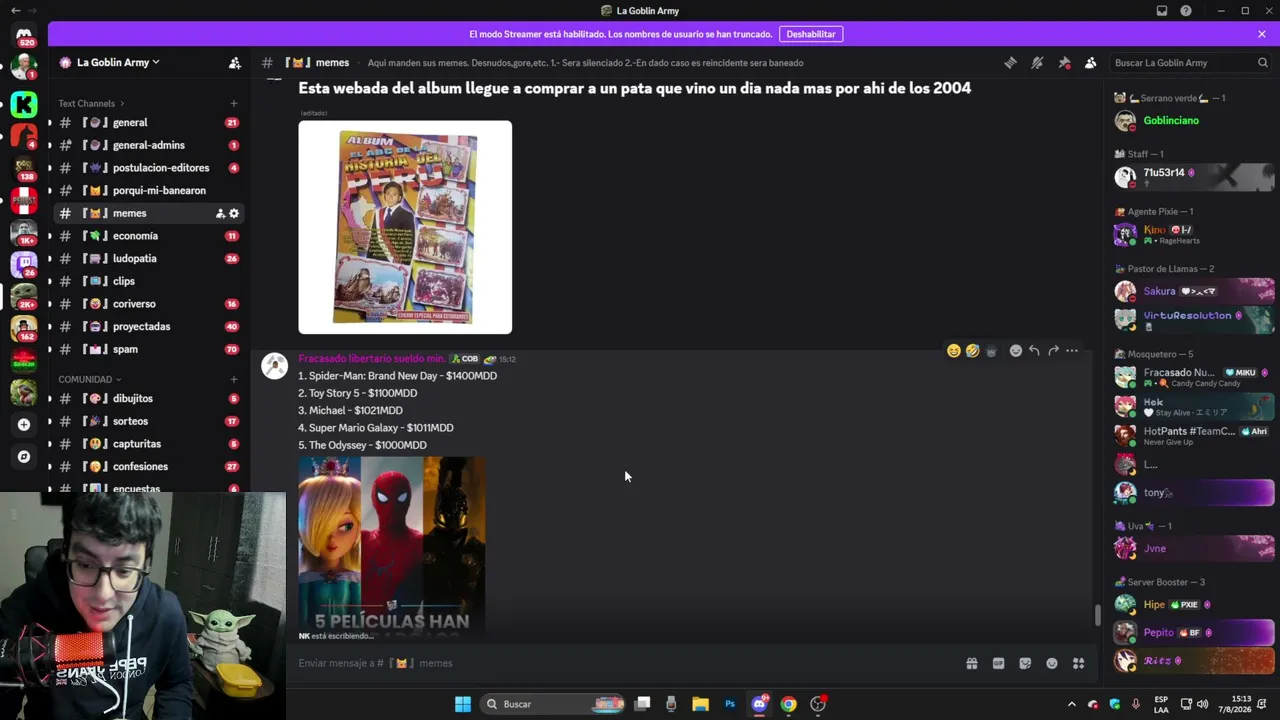Add a channel to COMUNIDAD with the plus
Image resolution: width=1280 pixels, height=720 pixels.
click(234, 379)
